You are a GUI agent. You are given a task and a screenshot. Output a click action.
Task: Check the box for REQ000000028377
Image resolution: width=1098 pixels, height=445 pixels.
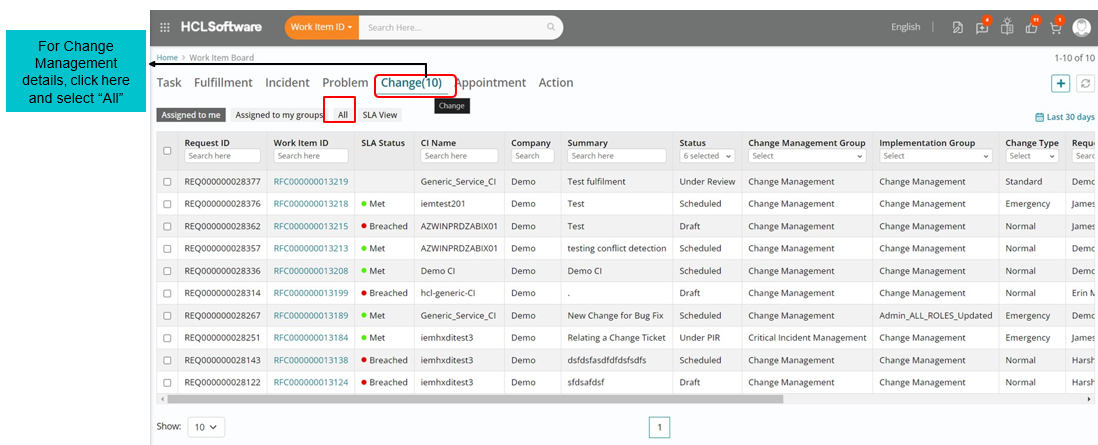[167, 182]
